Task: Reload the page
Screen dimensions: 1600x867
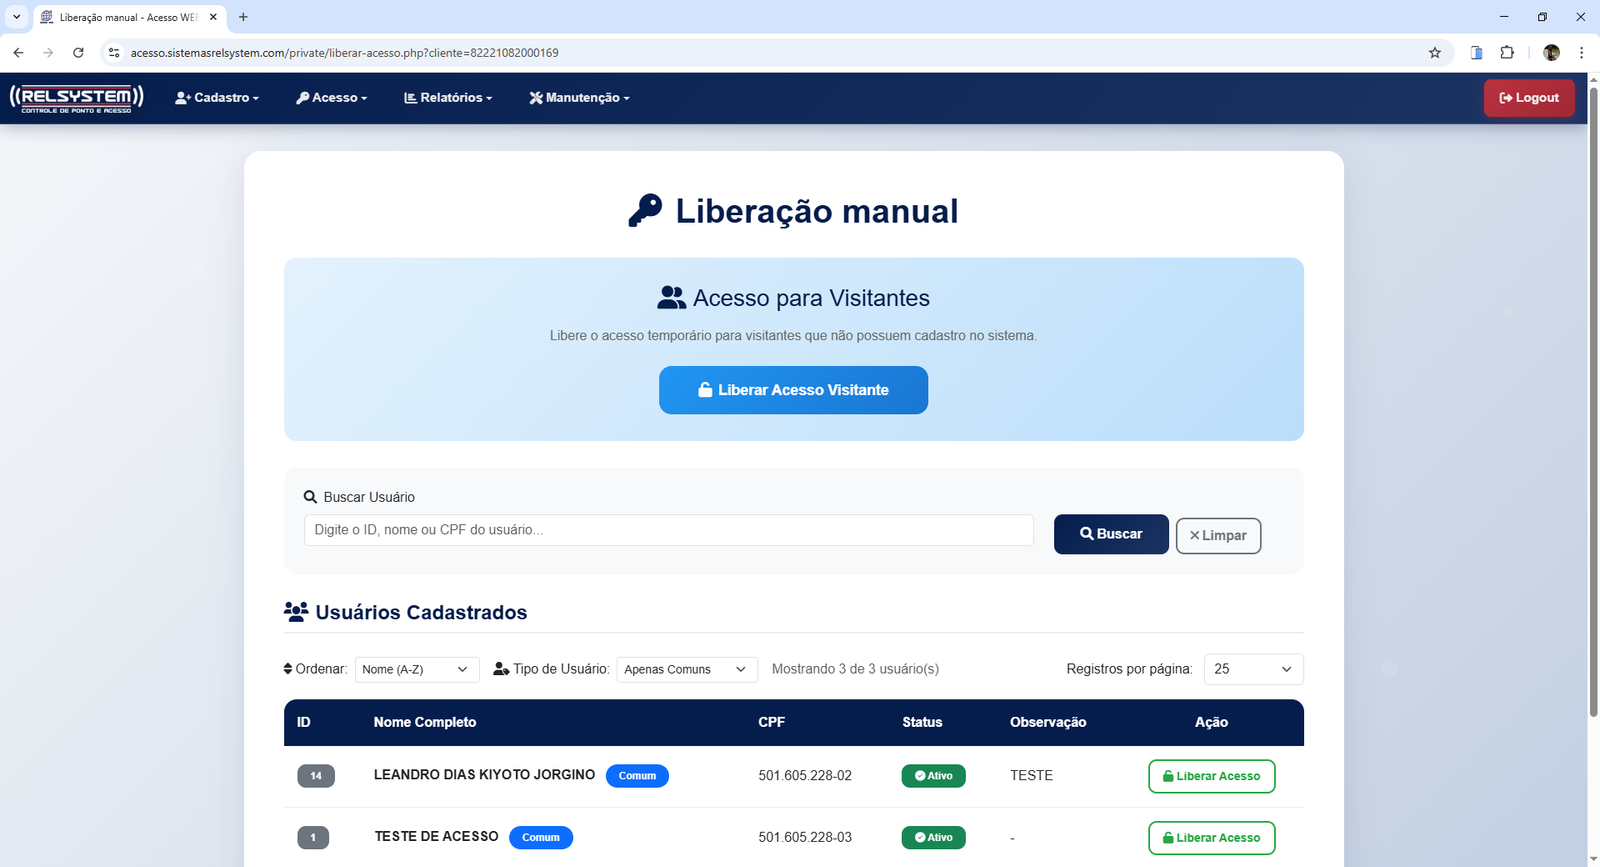Action: coord(78,53)
